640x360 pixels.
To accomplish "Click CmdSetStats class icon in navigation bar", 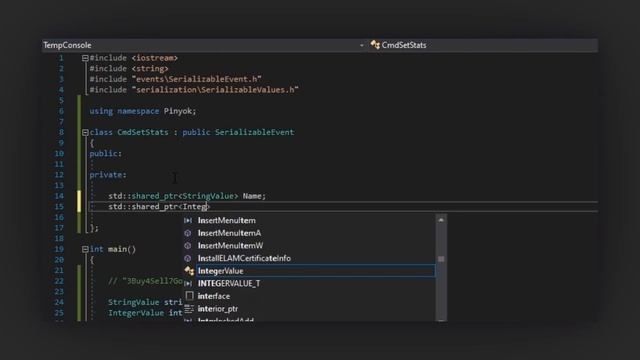I will click(x=375, y=45).
